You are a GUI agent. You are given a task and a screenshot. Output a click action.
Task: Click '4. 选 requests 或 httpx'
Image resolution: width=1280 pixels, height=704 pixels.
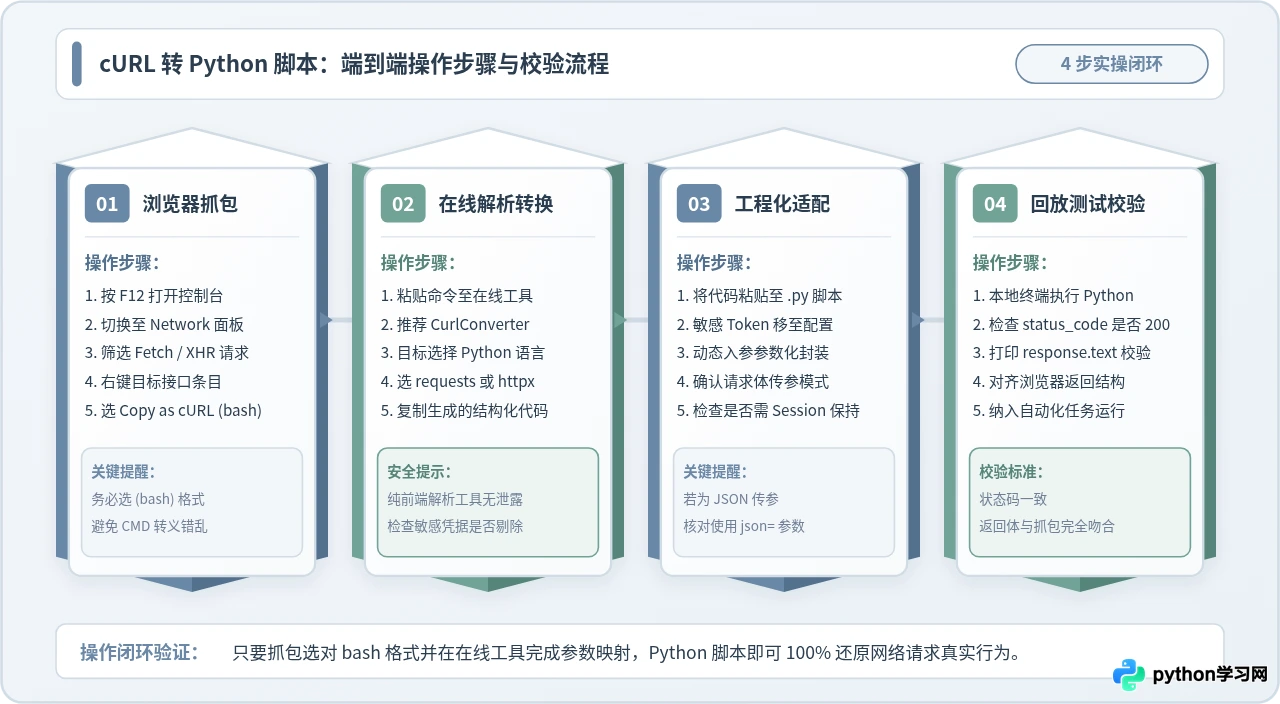458,382
